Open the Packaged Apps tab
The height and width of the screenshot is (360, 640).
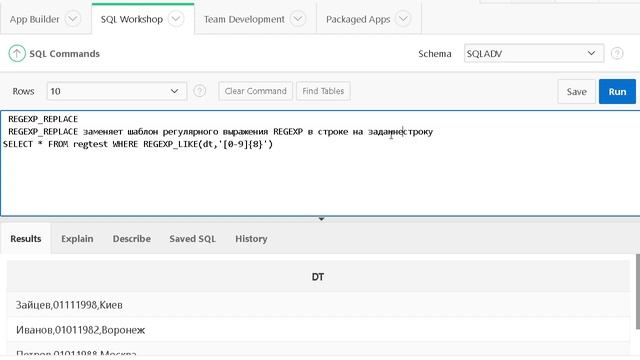coord(358,19)
